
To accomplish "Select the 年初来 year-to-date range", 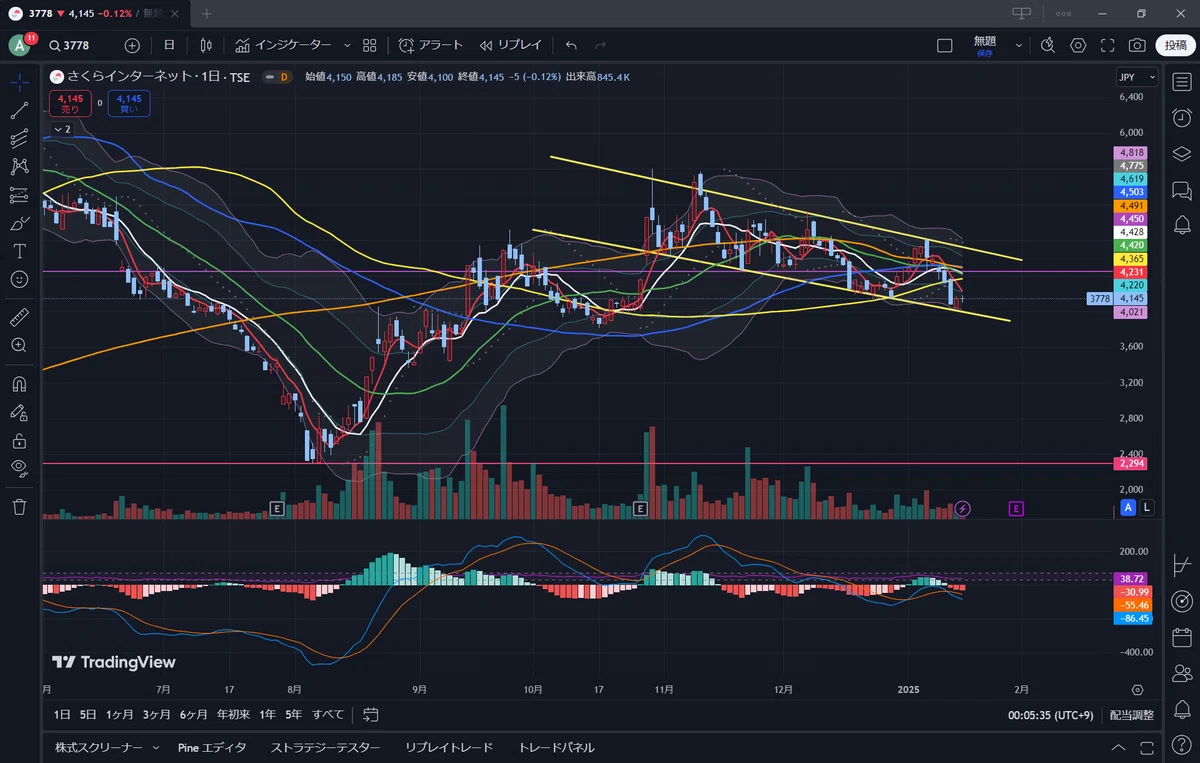I will 233,715.
